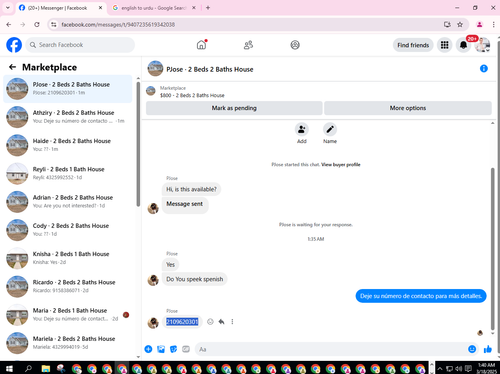
Task: Click the Name edit pencil icon
Action: (x=330, y=129)
